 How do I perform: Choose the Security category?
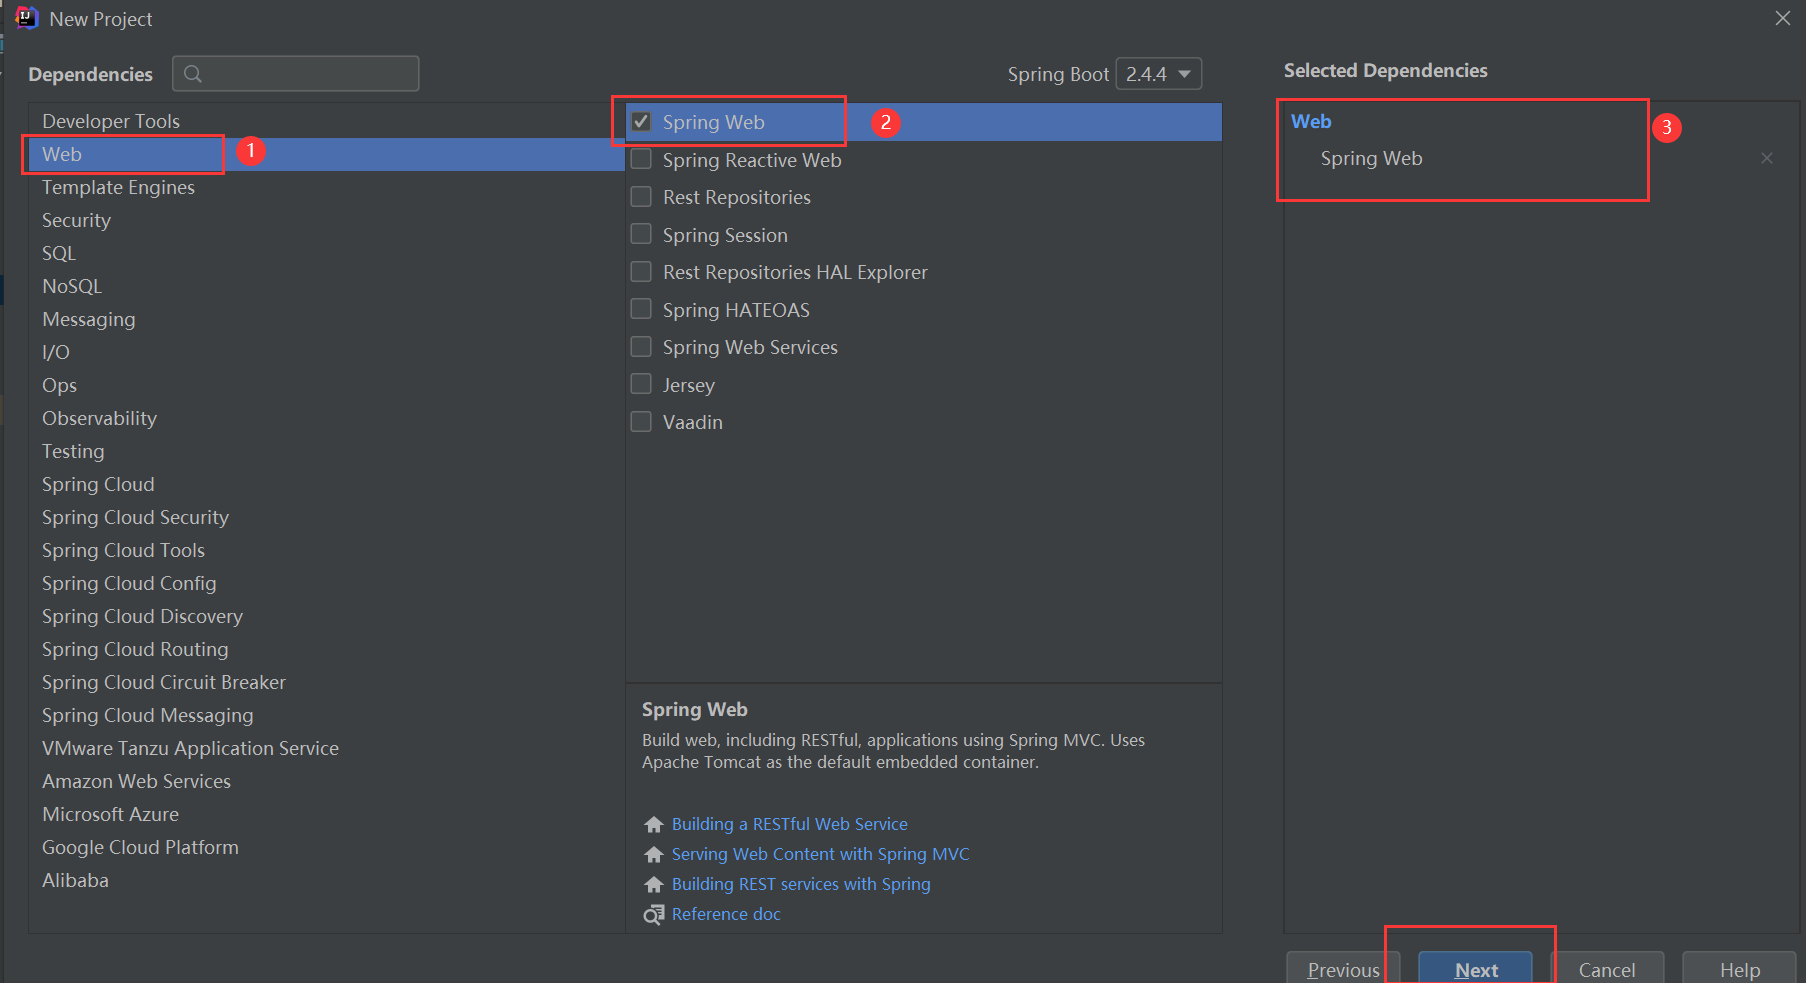[327, 220]
